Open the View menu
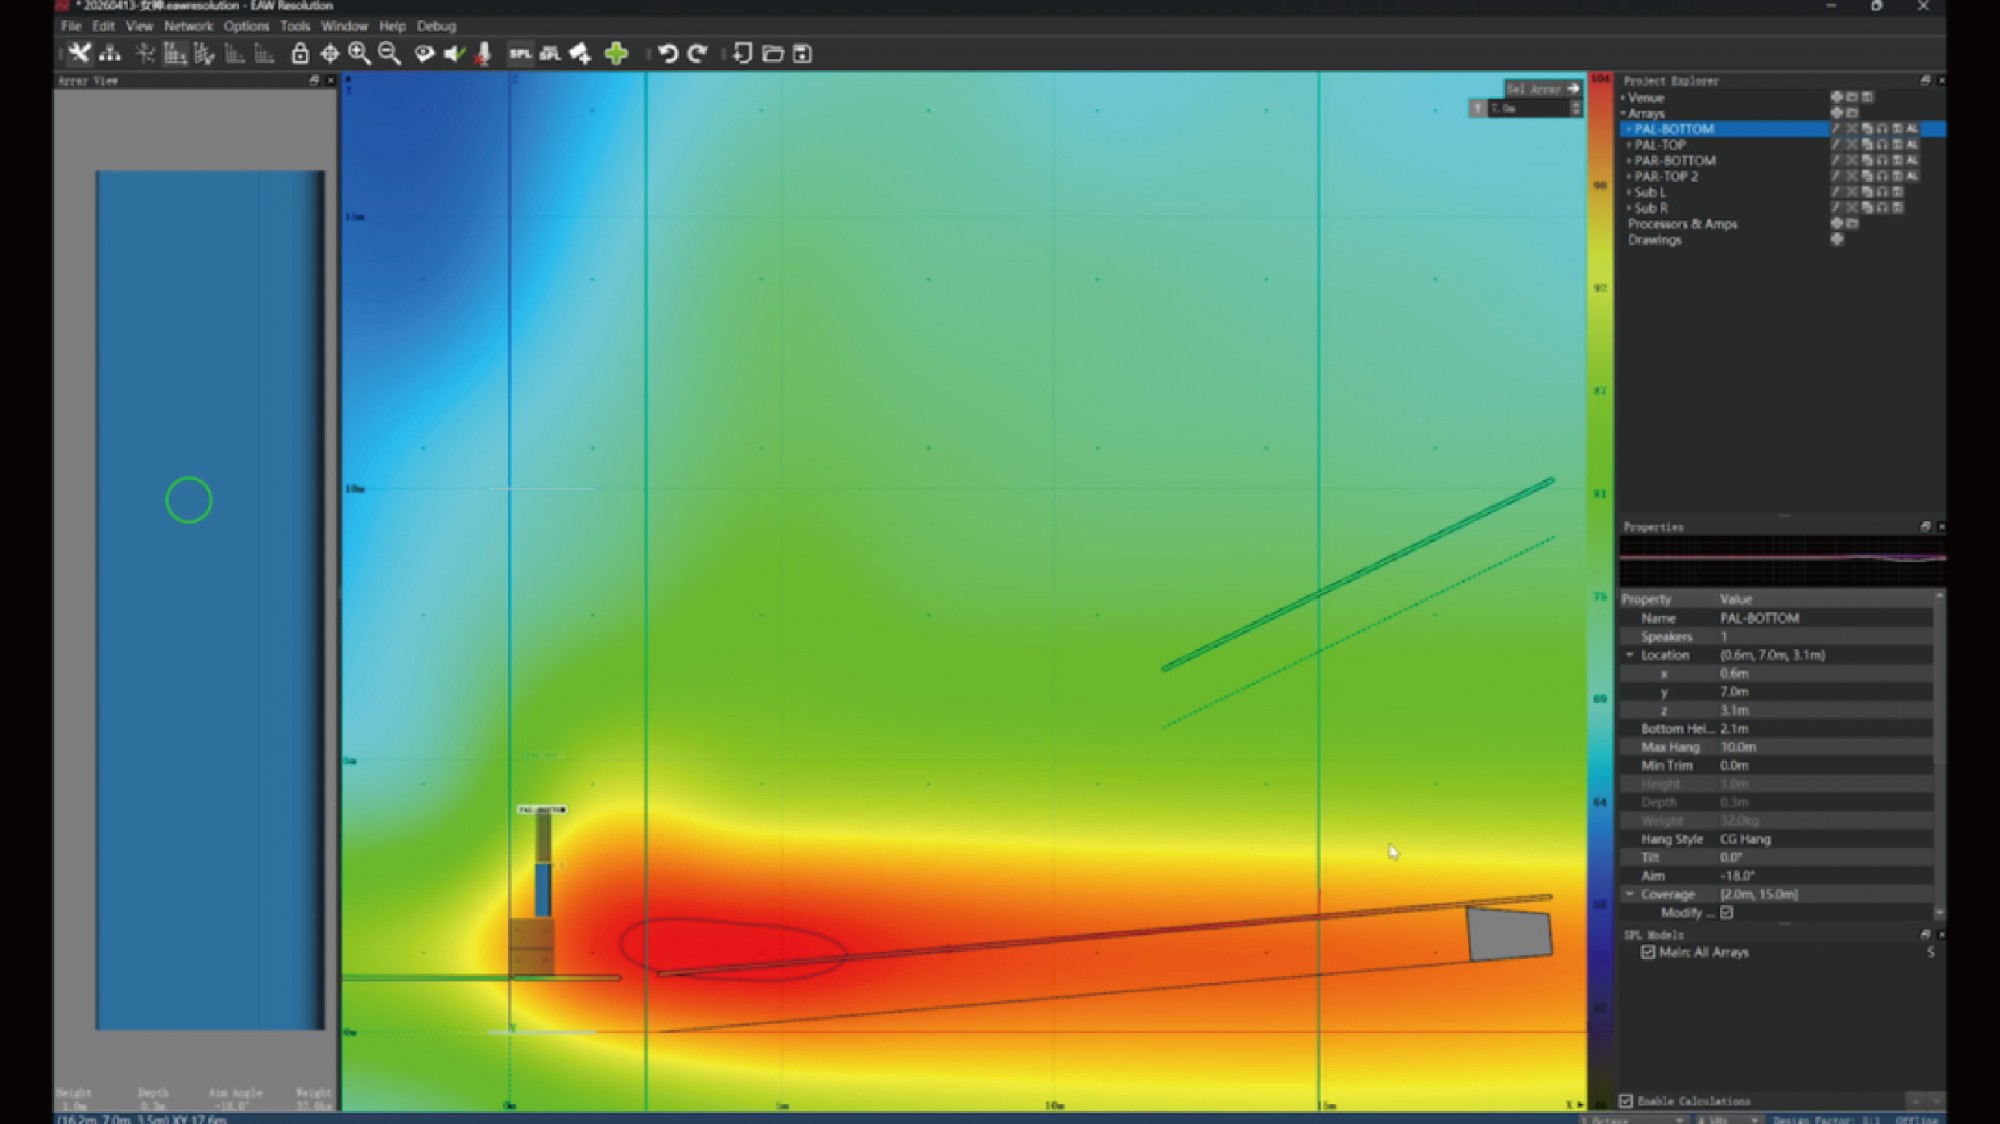This screenshot has height=1124, width=2000. [x=139, y=26]
